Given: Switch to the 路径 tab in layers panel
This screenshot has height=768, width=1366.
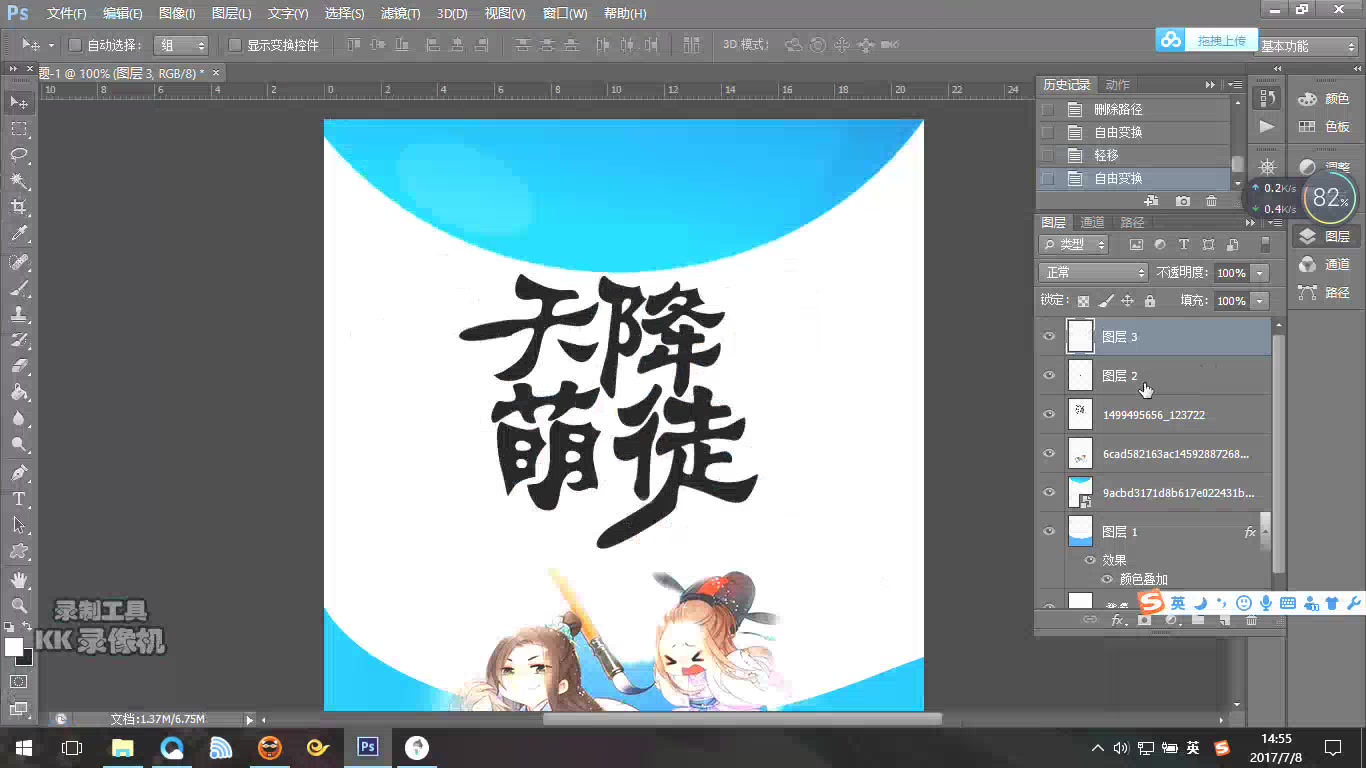Looking at the screenshot, I should 1132,223.
